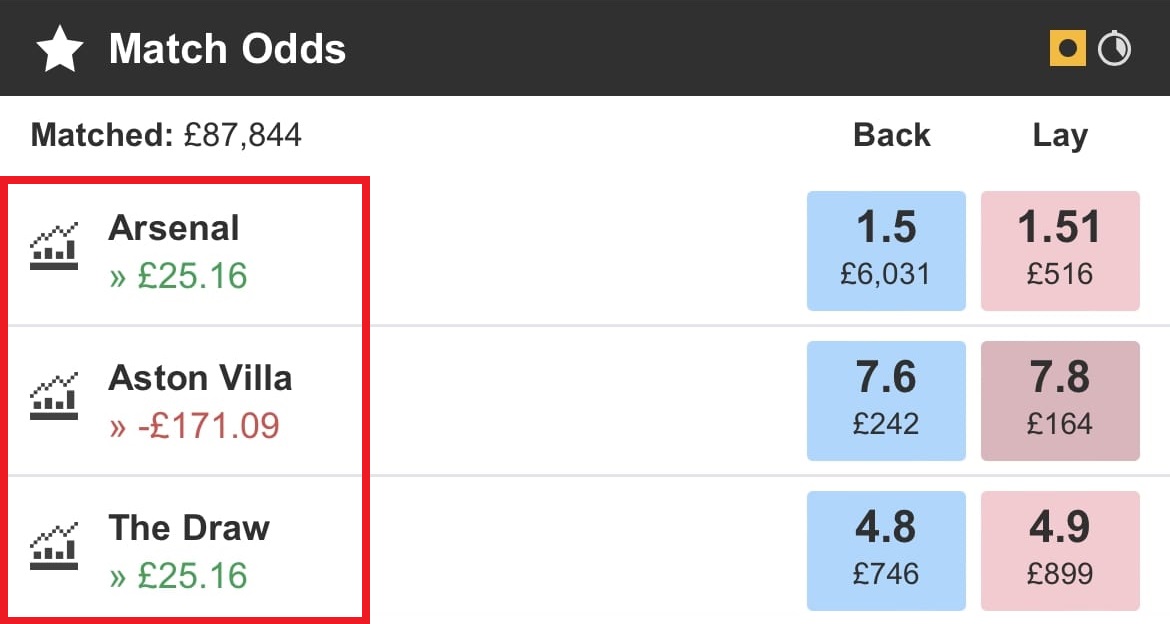This screenshot has height=624, width=1170.
Task: Click the Match Odds market title
Action: (227, 49)
